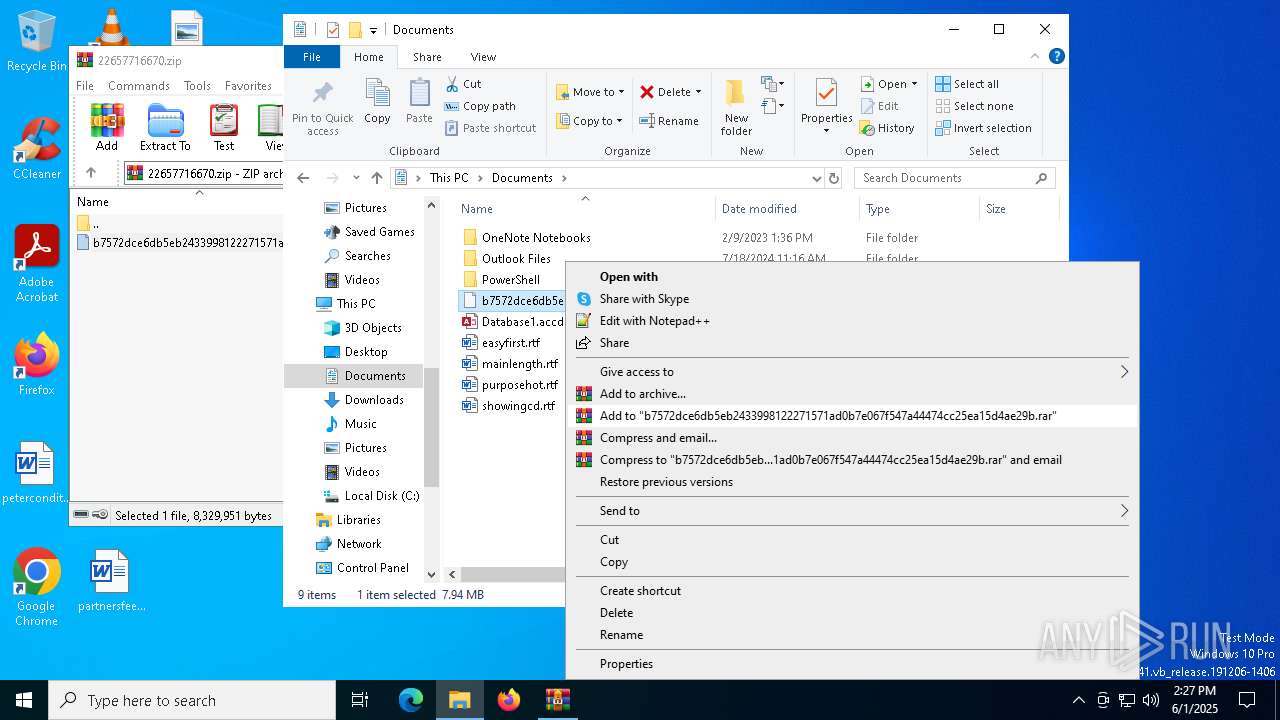This screenshot has width=1280, height=720.
Task: Click Select none in the ribbon
Action: pos(974,106)
